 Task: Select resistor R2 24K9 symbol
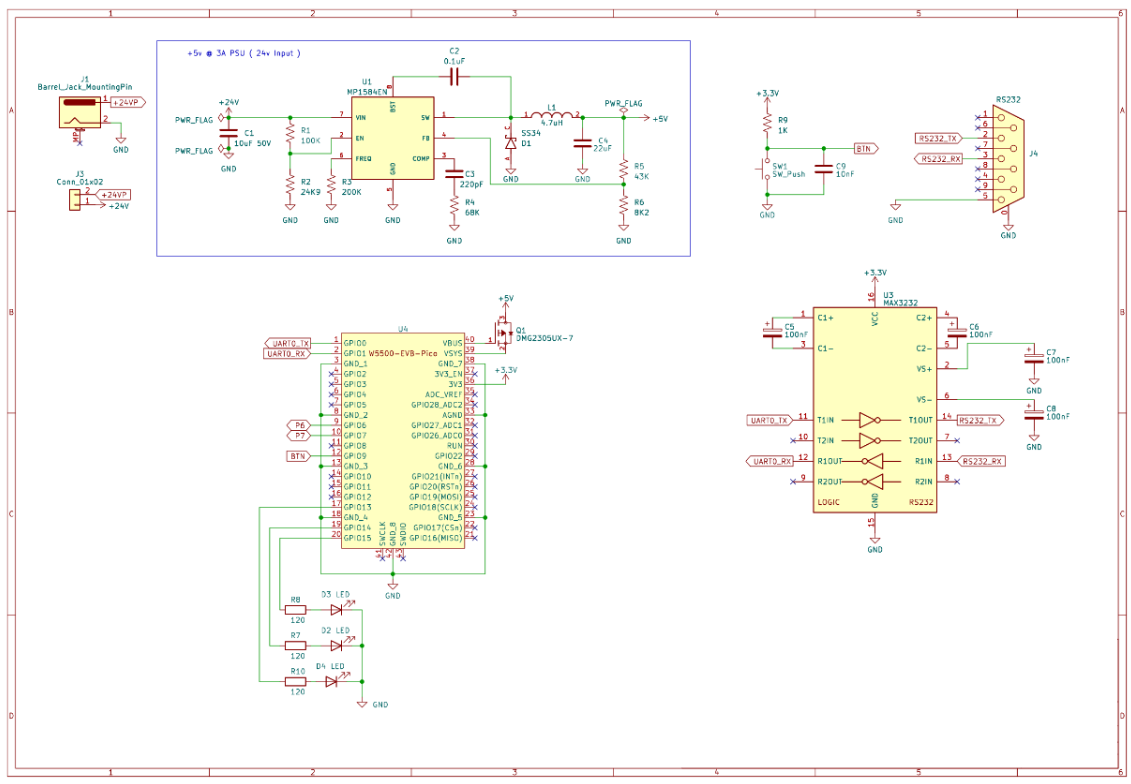click(290, 186)
